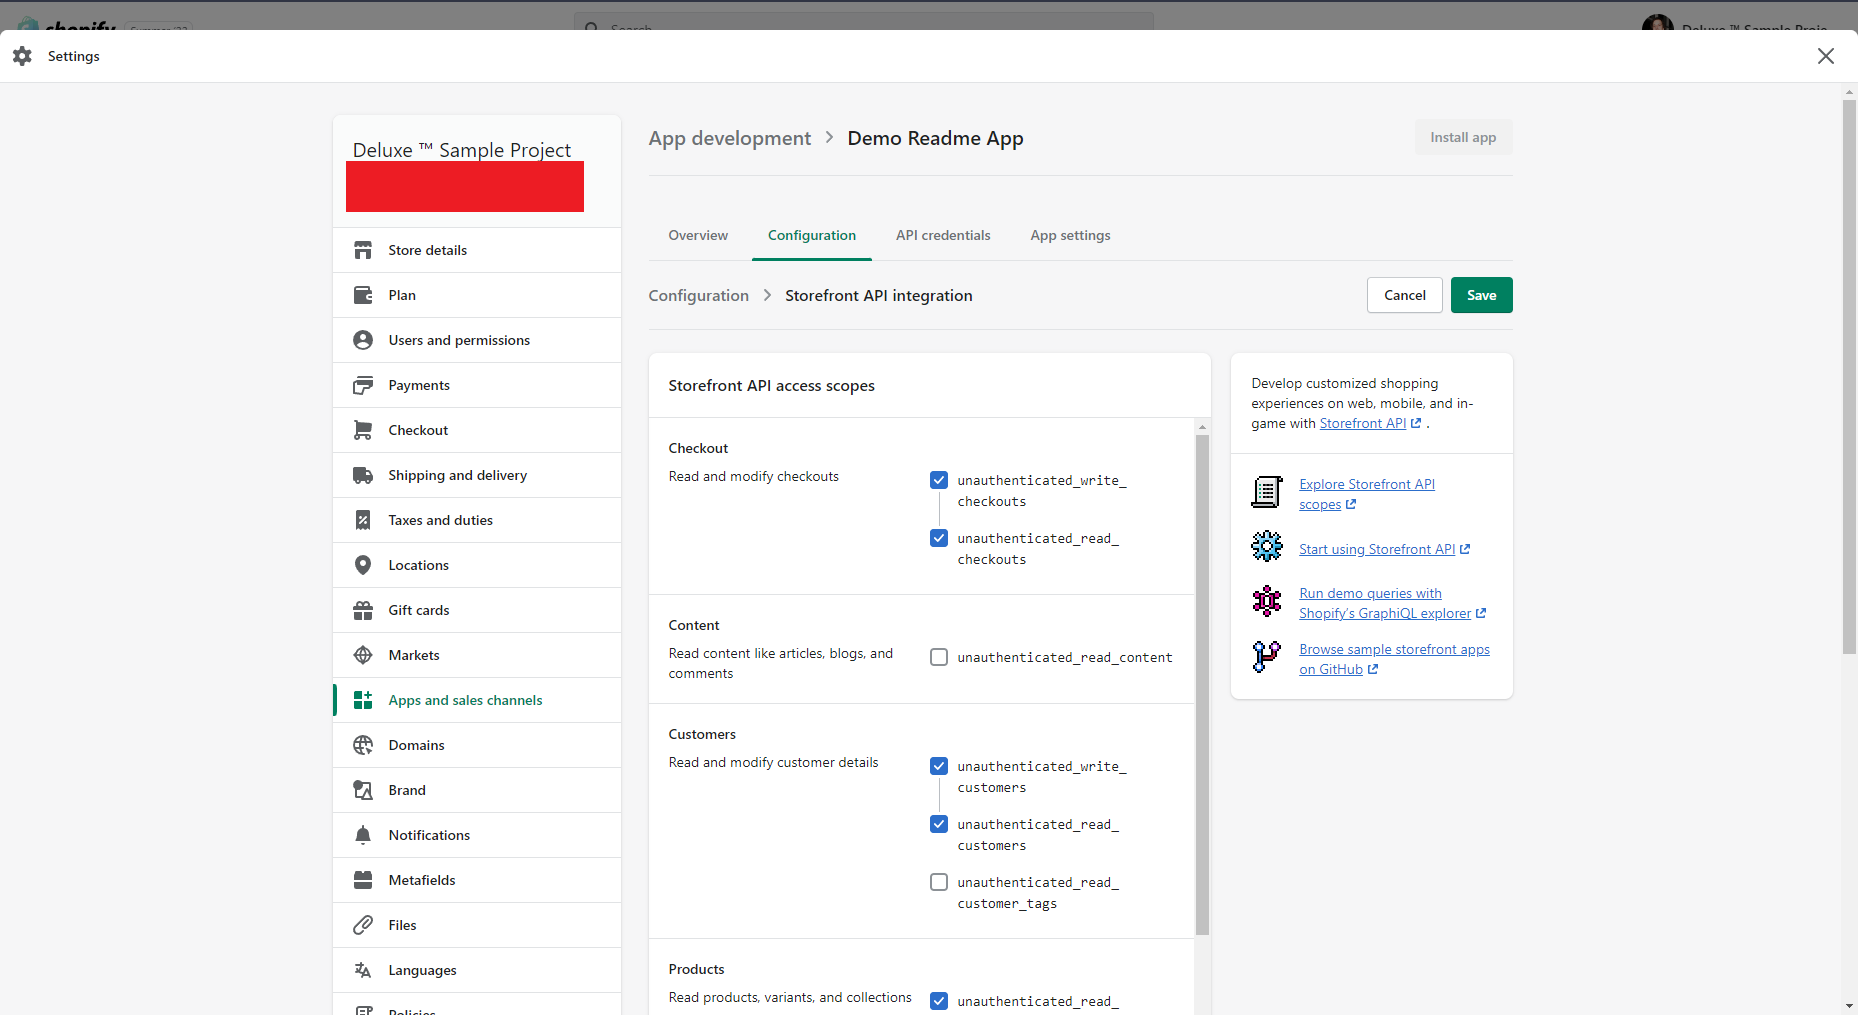
Task: Open the Overview tab
Action: (698, 235)
